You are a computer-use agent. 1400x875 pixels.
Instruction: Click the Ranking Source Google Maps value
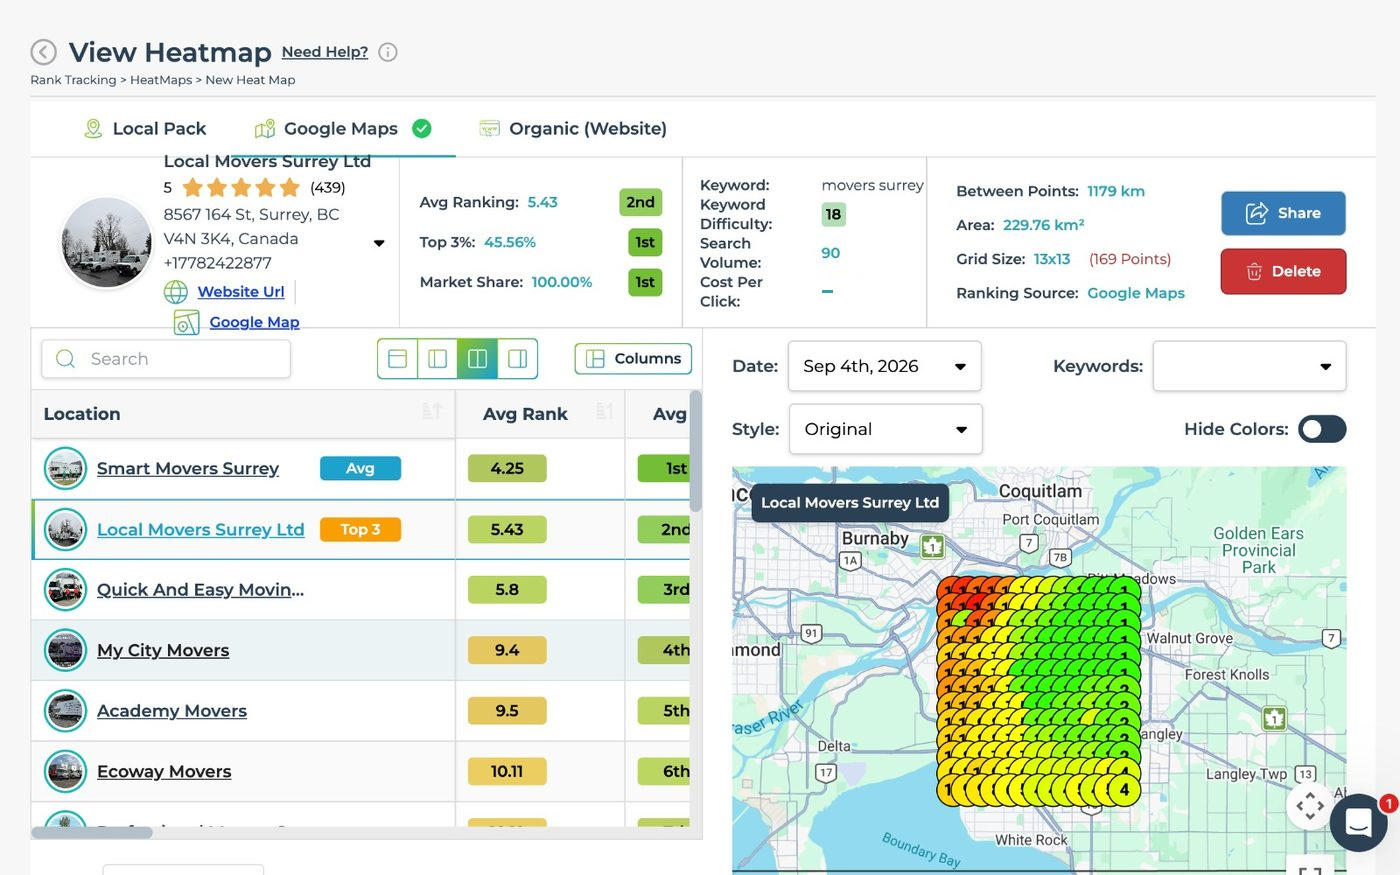coord(1136,293)
